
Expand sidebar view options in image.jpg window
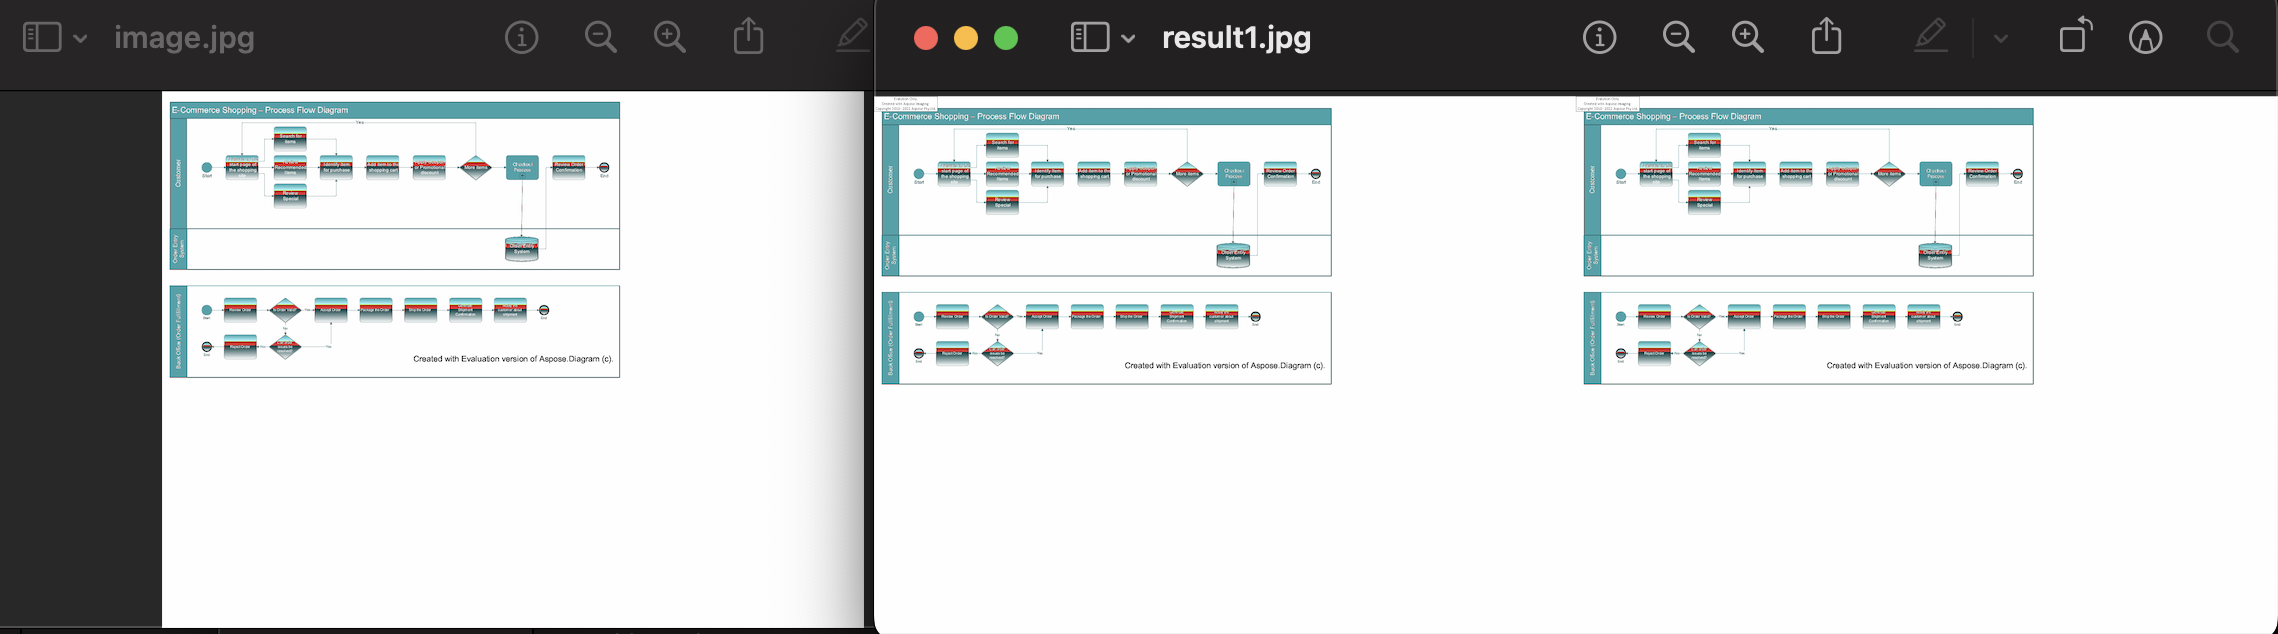80,39
